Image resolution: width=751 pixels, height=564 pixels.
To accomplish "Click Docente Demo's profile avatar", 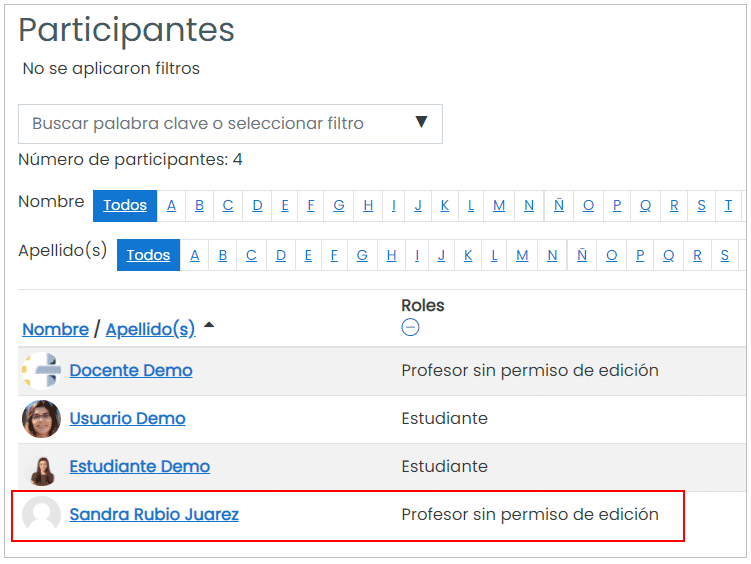I will coord(42,371).
